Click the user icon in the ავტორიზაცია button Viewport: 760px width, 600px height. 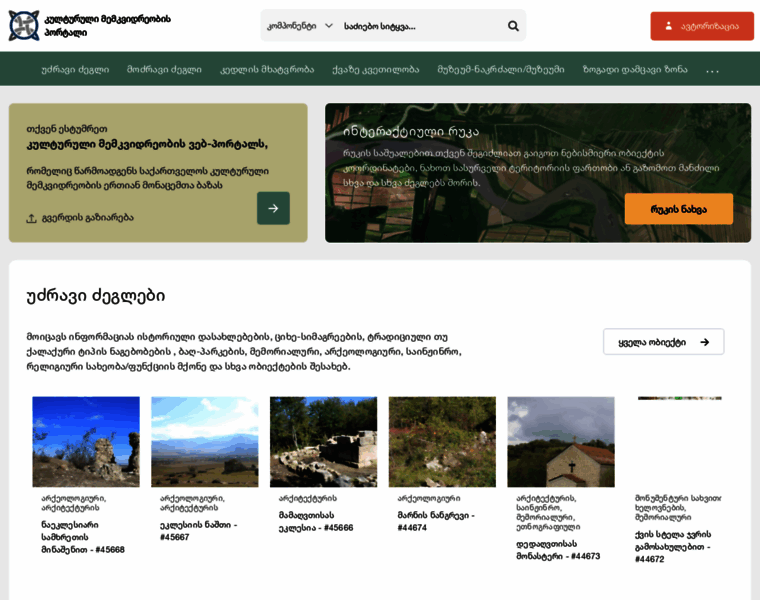(668, 26)
